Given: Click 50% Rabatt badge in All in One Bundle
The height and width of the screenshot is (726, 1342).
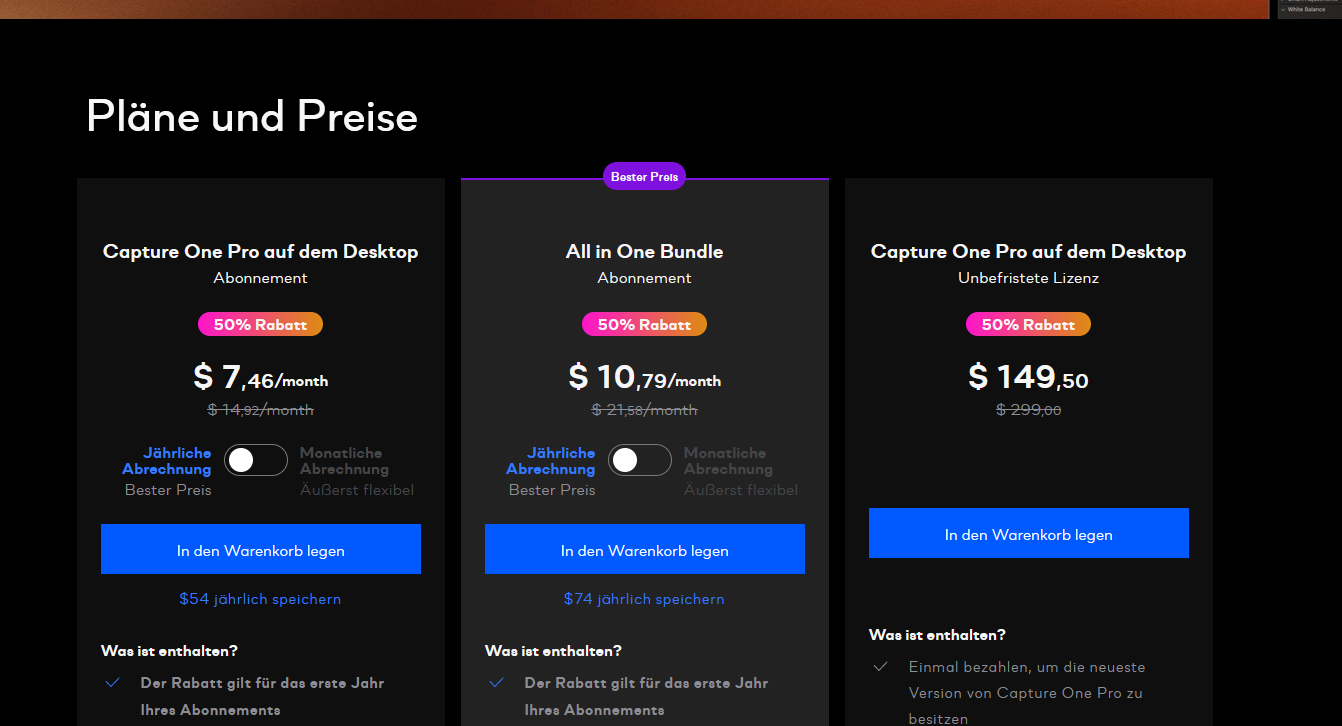Looking at the screenshot, I should coord(644,324).
